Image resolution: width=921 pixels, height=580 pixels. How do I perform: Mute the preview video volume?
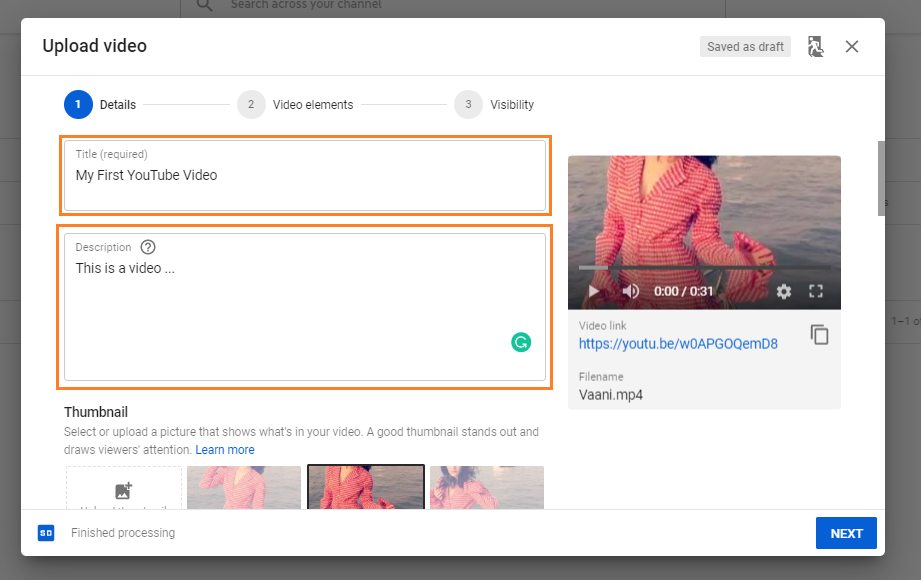(x=631, y=291)
